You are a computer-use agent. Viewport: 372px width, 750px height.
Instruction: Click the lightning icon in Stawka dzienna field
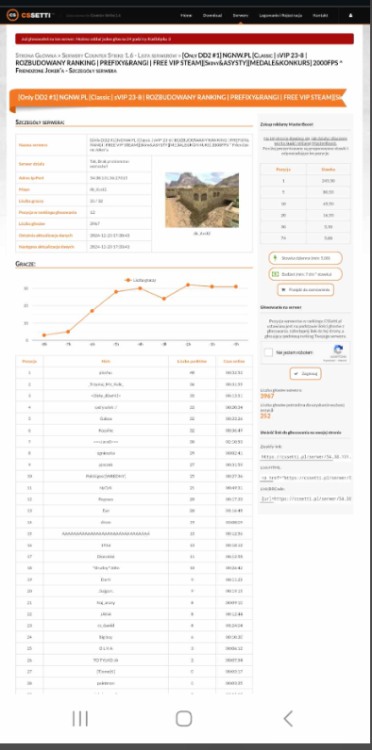275,258
